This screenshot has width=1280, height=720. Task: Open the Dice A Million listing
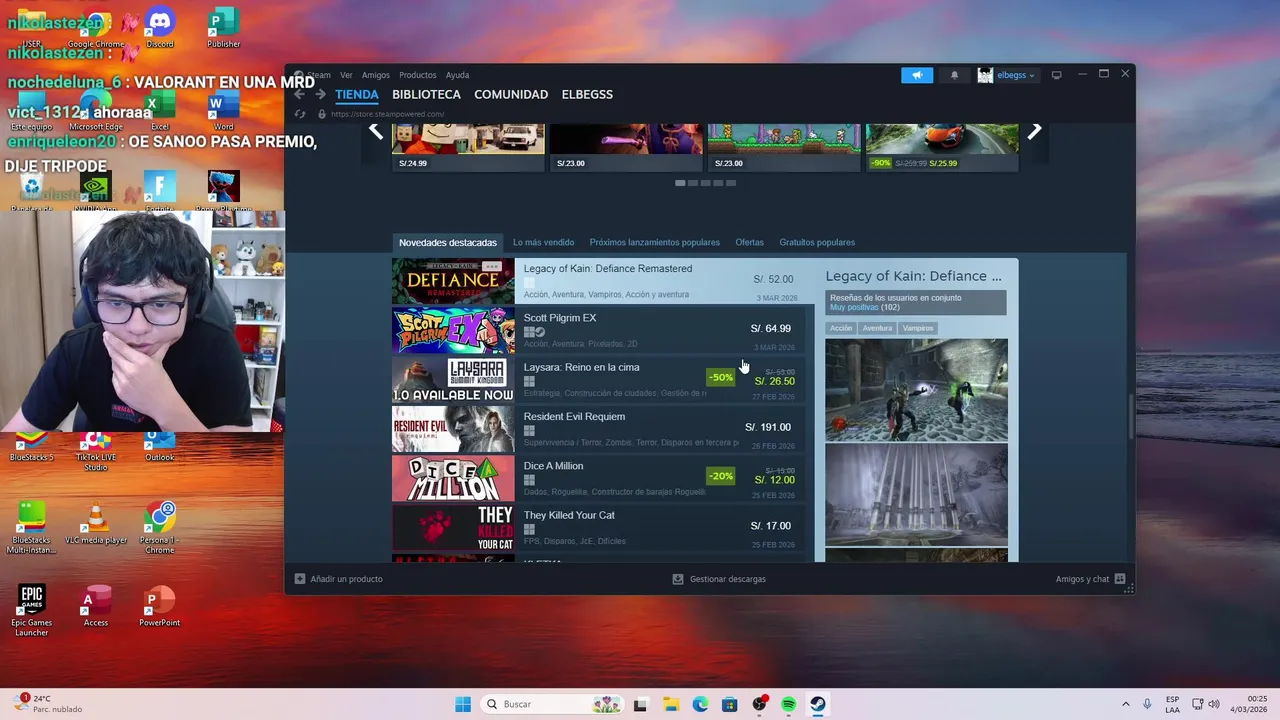[598, 478]
